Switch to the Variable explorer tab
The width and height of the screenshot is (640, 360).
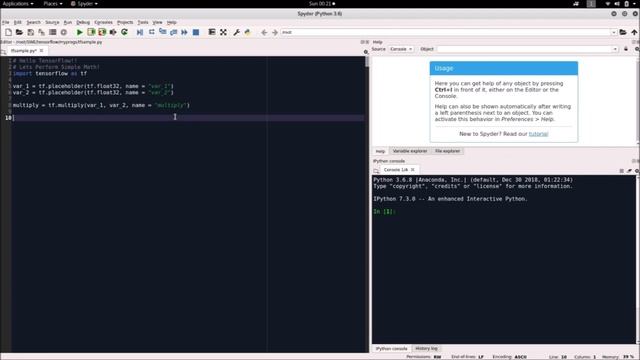tap(410, 151)
